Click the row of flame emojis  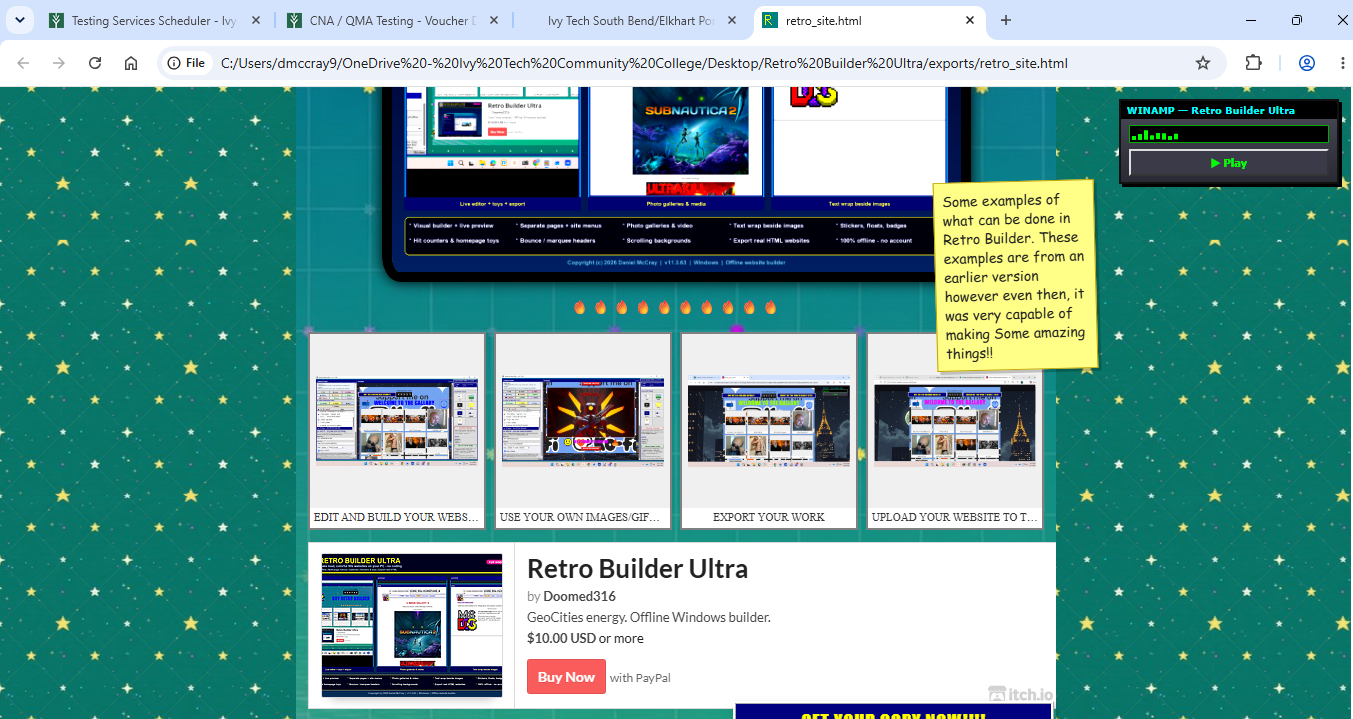coord(675,307)
